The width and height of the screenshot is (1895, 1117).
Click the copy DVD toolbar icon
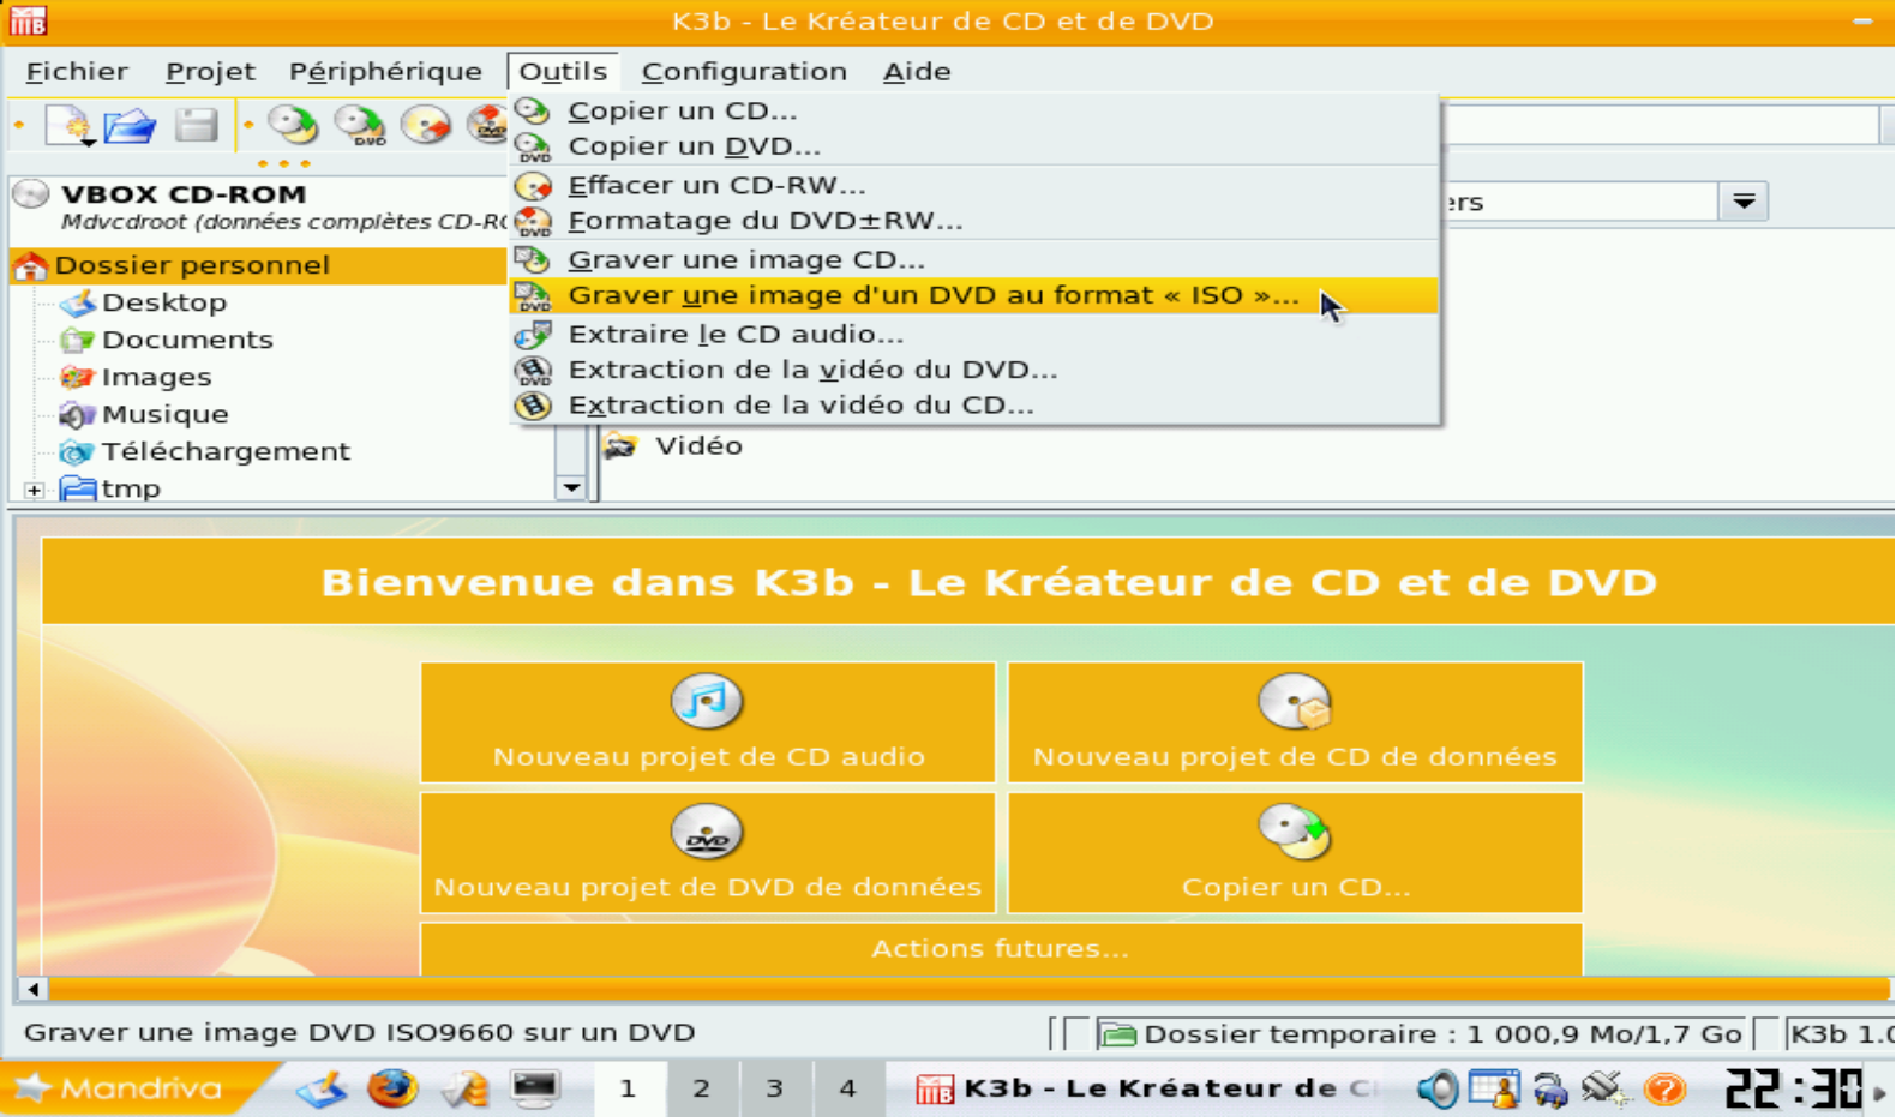point(360,125)
